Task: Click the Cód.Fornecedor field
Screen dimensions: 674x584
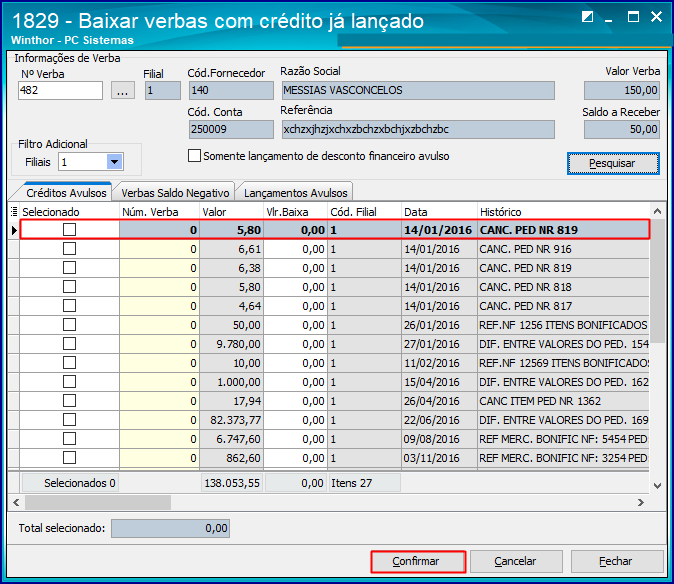Action: click(x=231, y=90)
